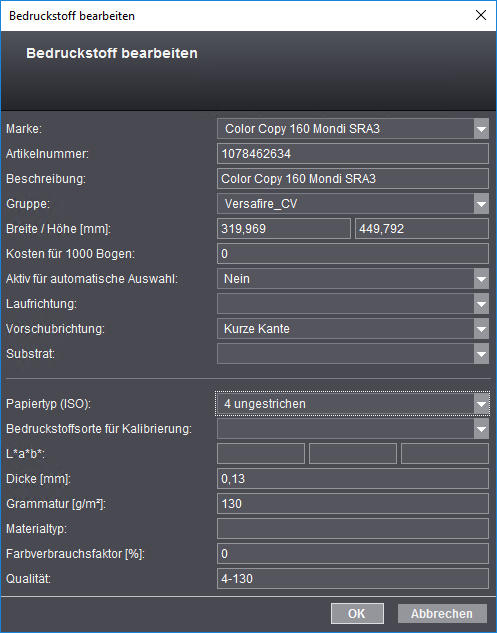Viewport: 497px width, 633px height.
Task: Open the Papiertyp (ISO) dropdown arrow
Action: point(481,404)
